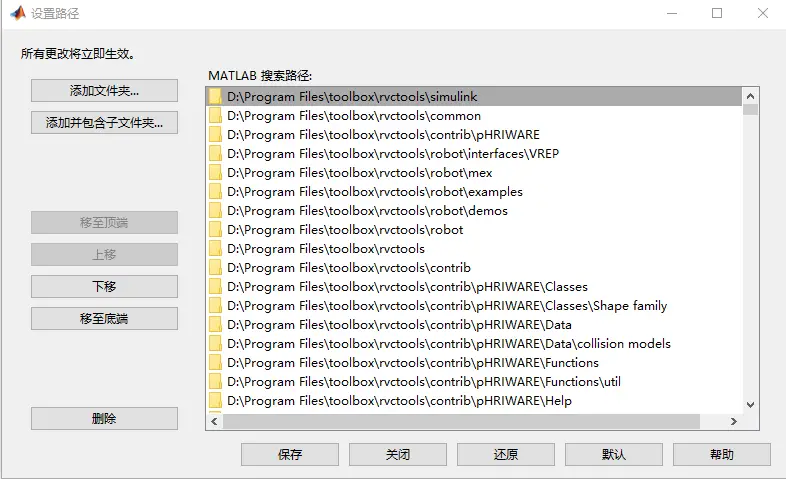Click 保存 button
Screen dimensions: 786x479
[290, 454]
